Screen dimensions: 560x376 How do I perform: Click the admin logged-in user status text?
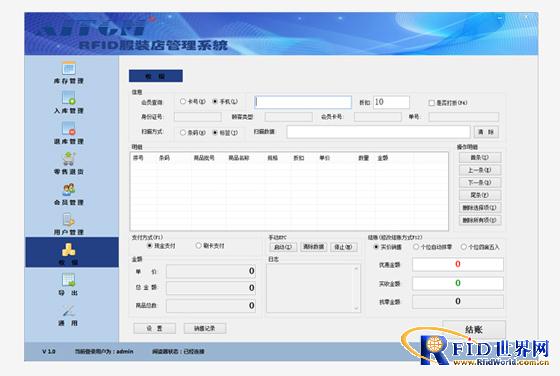coord(104,351)
